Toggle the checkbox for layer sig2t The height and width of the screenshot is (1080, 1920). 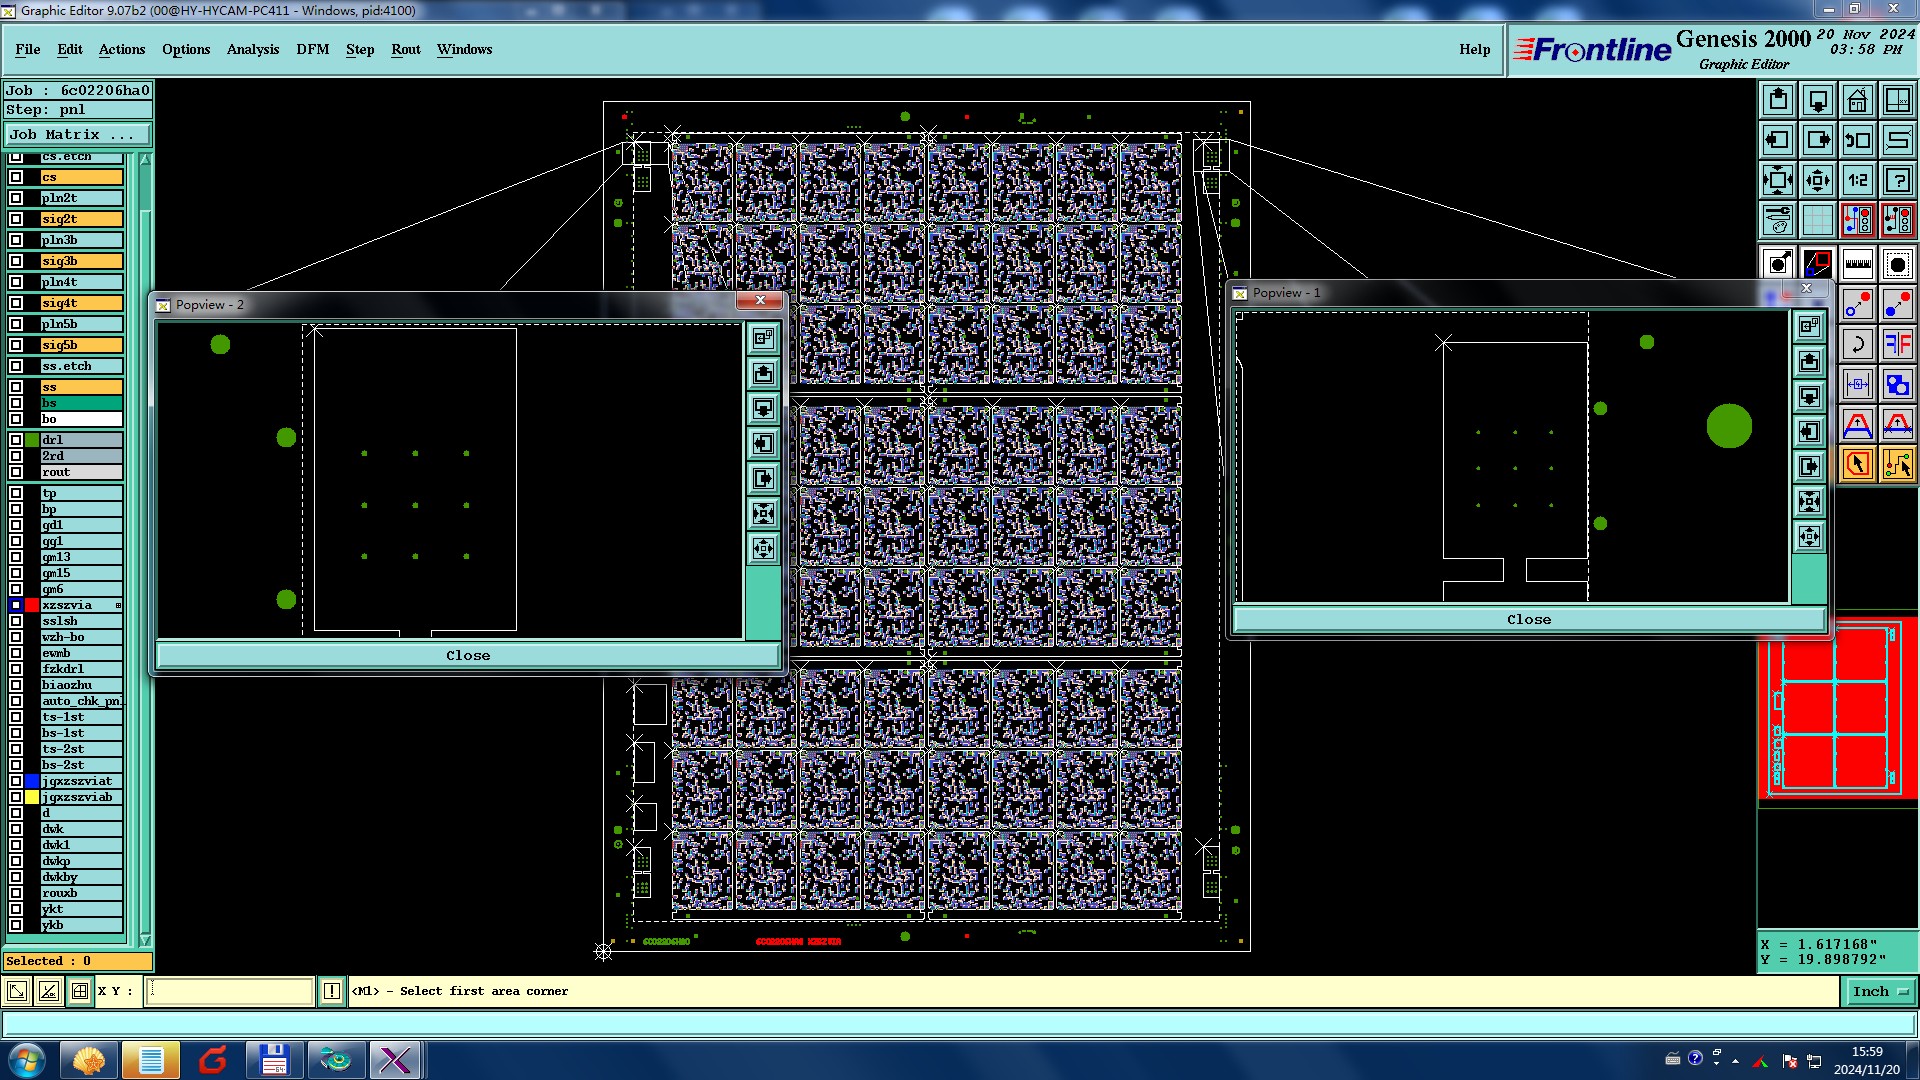click(16, 219)
